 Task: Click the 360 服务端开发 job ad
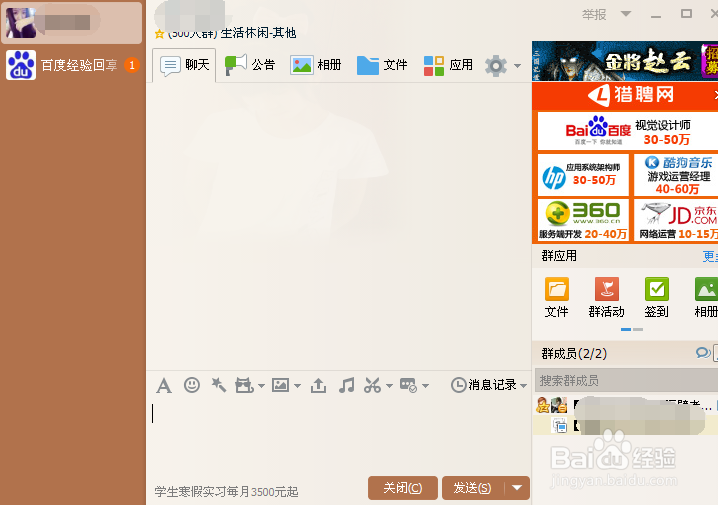583,220
